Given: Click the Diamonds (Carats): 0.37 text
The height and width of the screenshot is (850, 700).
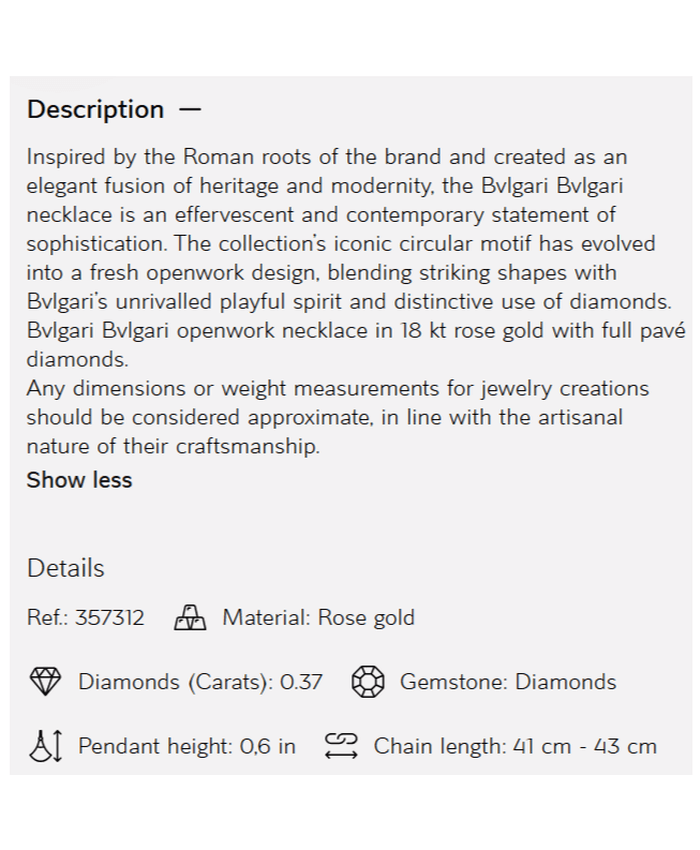Looking at the screenshot, I should coord(200,682).
